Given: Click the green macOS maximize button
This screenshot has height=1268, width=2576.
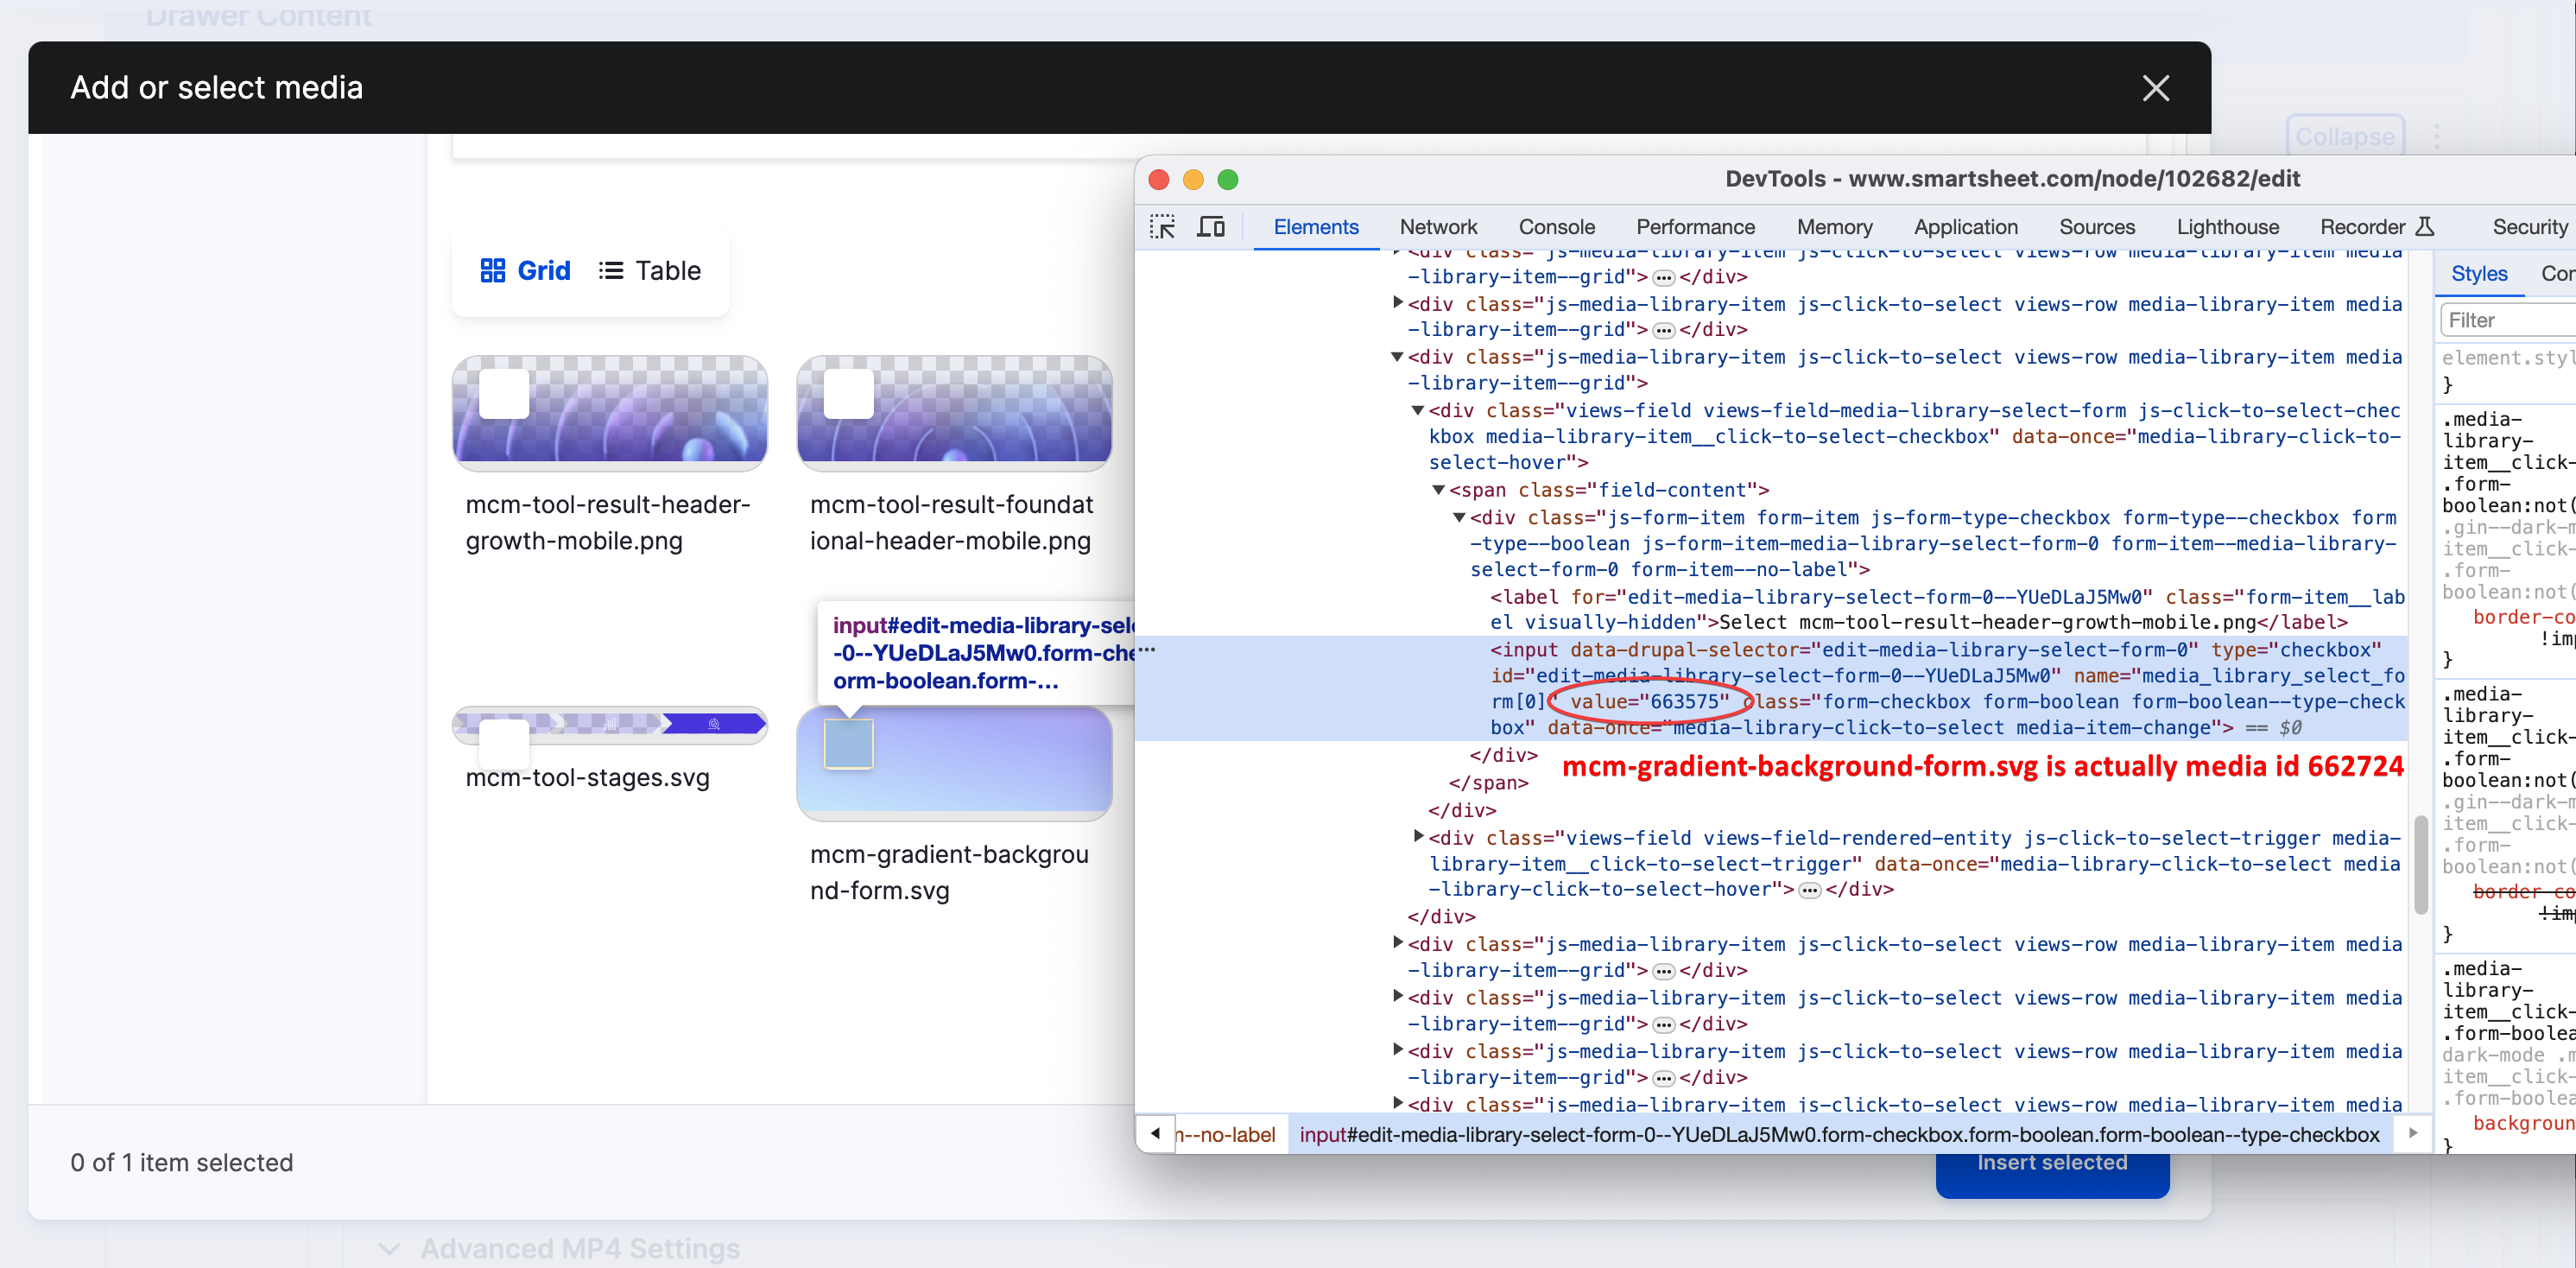Looking at the screenshot, I should point(1227,179).
